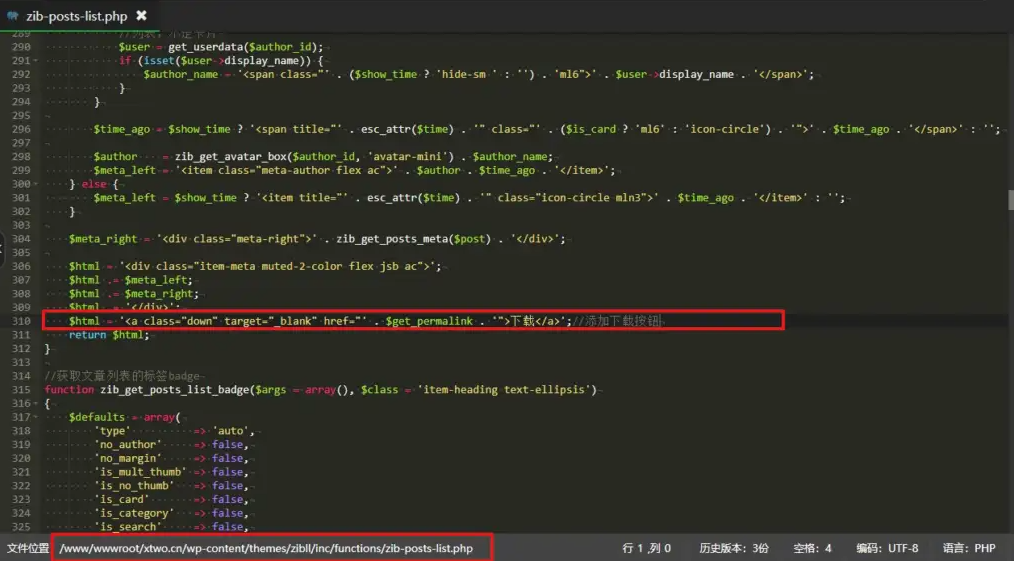Open the 历史版本 3份 history list
This screenshot has width=1014, height=561.
click(x=733, y=548)
